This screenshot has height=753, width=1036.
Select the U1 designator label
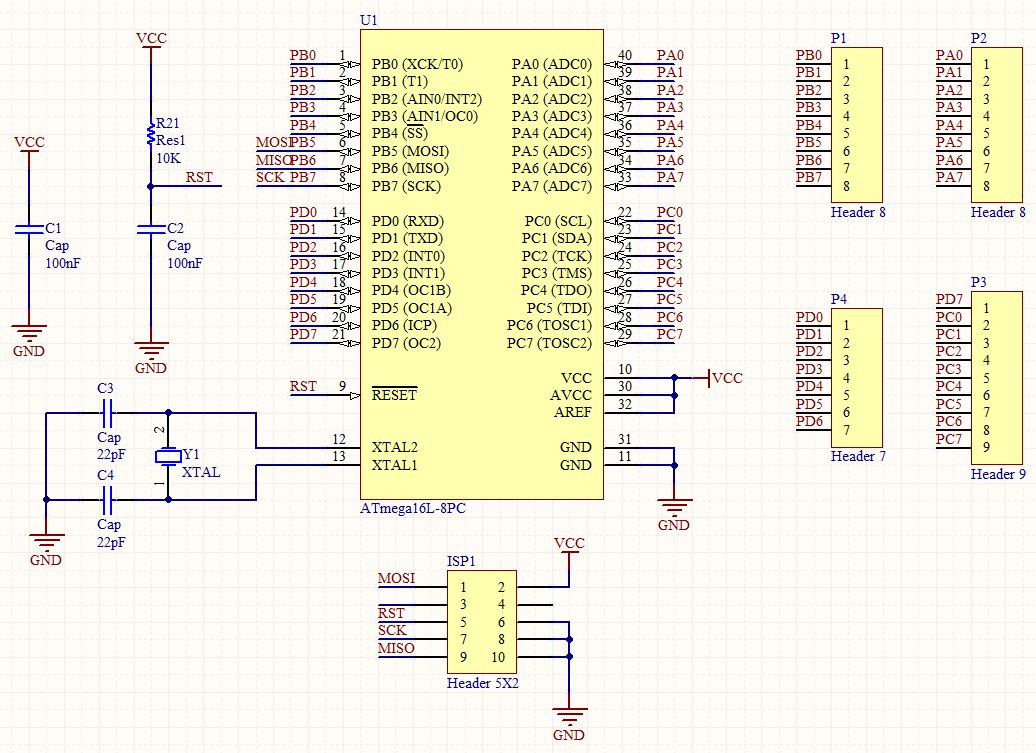pos(368,21)
